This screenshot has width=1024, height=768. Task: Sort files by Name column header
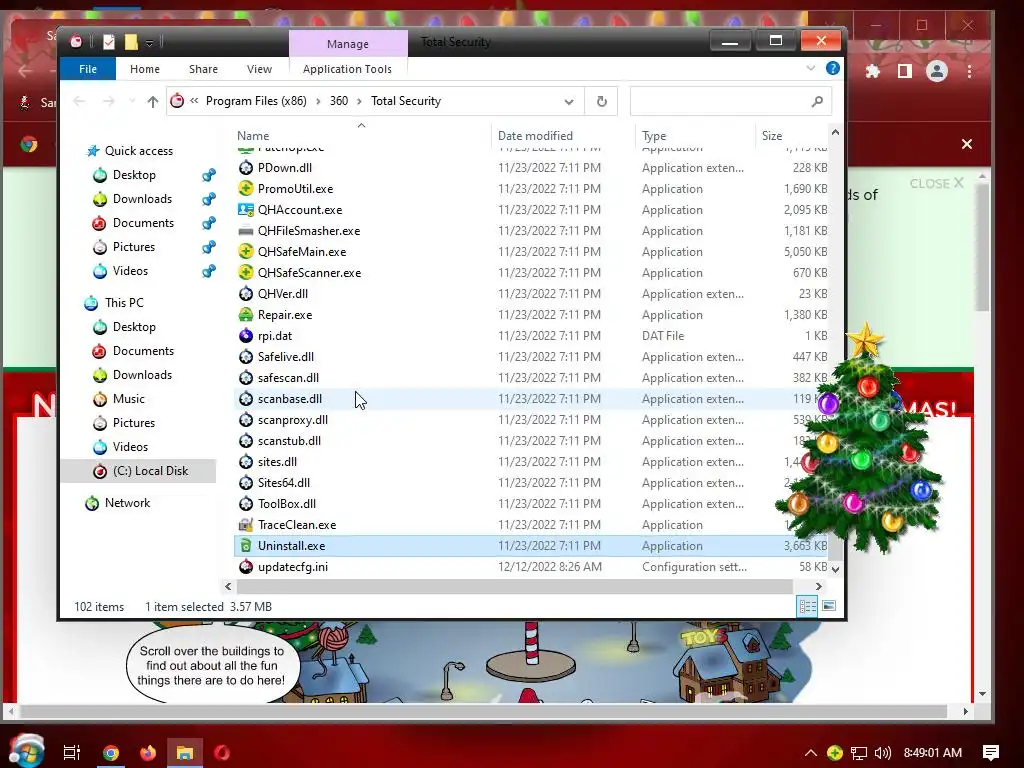[253, 136]
